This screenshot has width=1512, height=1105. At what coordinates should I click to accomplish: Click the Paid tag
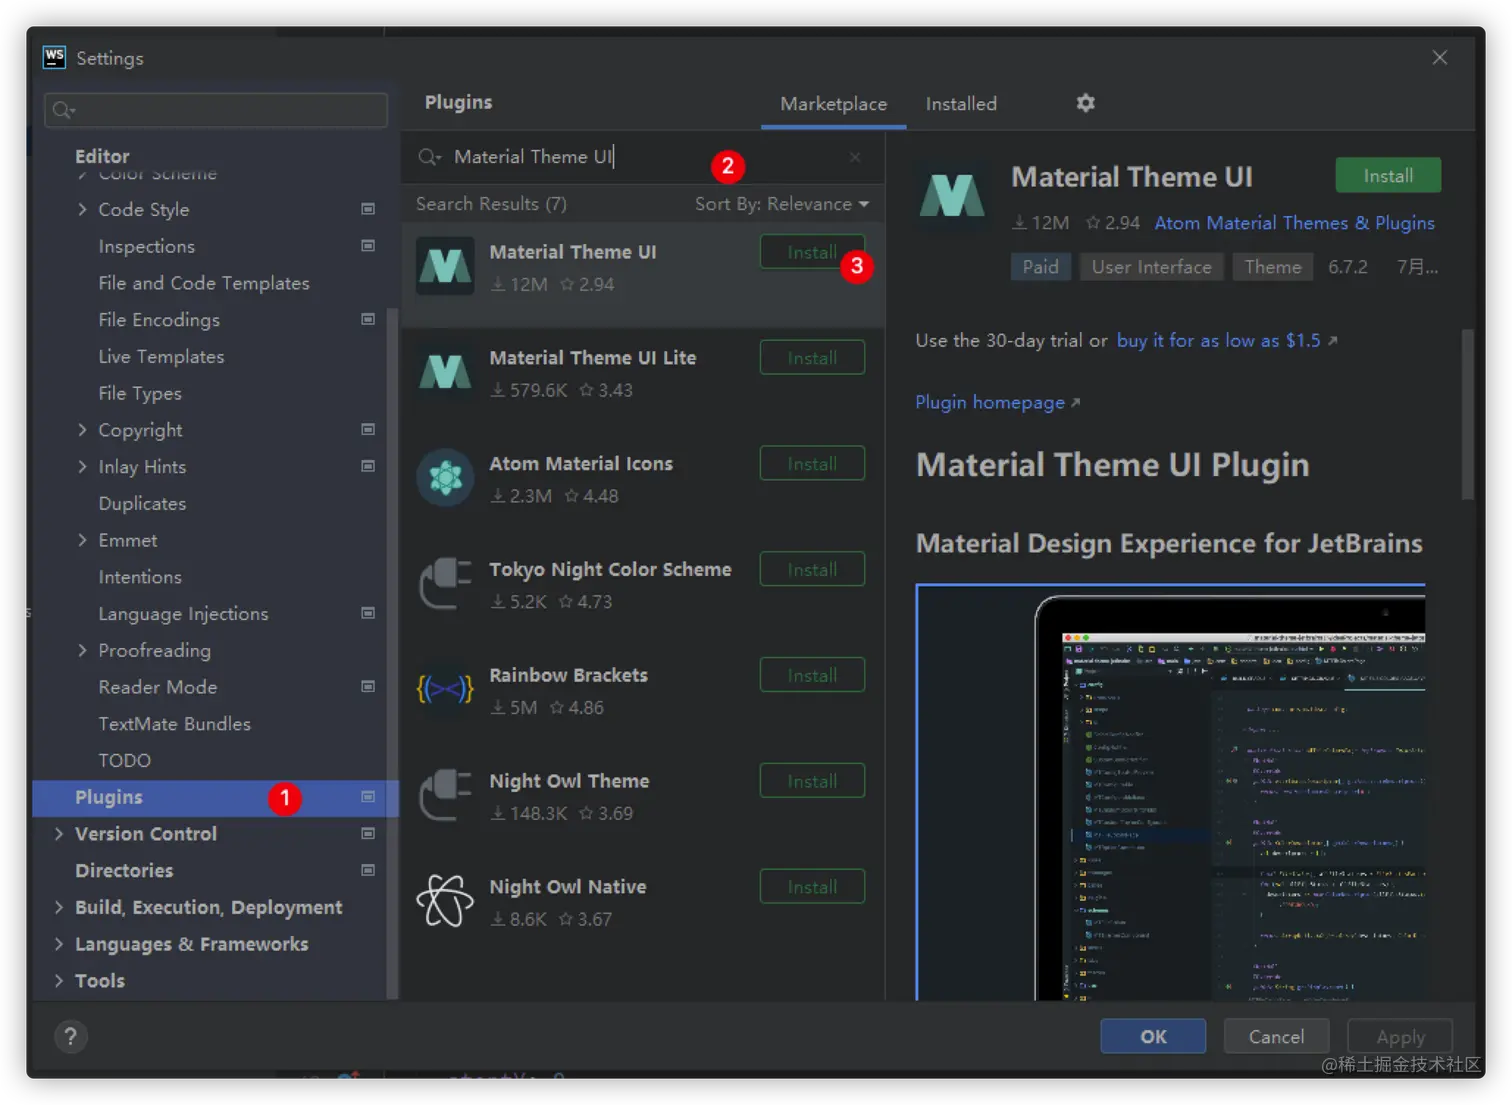coord(1040,267)
